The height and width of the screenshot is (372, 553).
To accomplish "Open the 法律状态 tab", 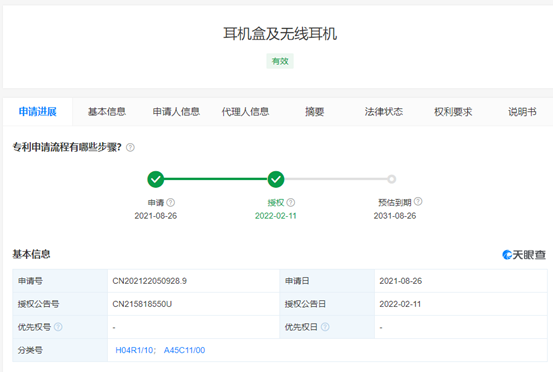I will tap(383, 112).
